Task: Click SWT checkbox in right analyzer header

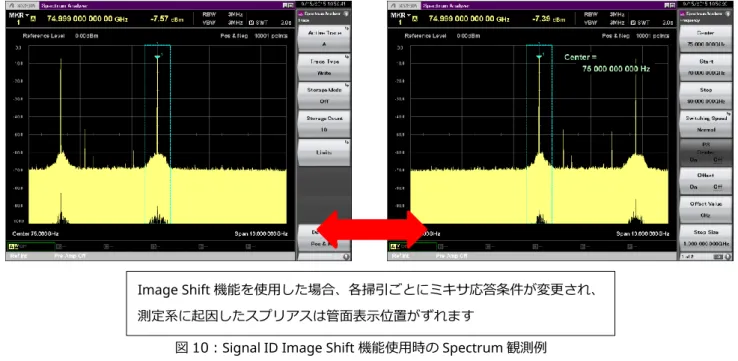Action: click(x=633, y=23)
